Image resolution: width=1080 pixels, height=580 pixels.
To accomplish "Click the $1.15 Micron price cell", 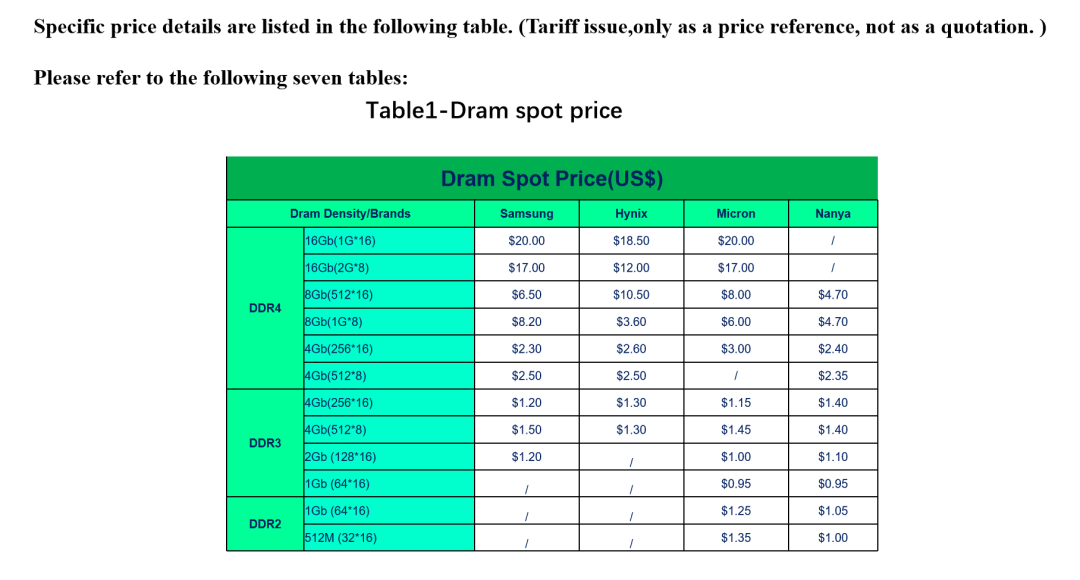I will pos(736,402).
